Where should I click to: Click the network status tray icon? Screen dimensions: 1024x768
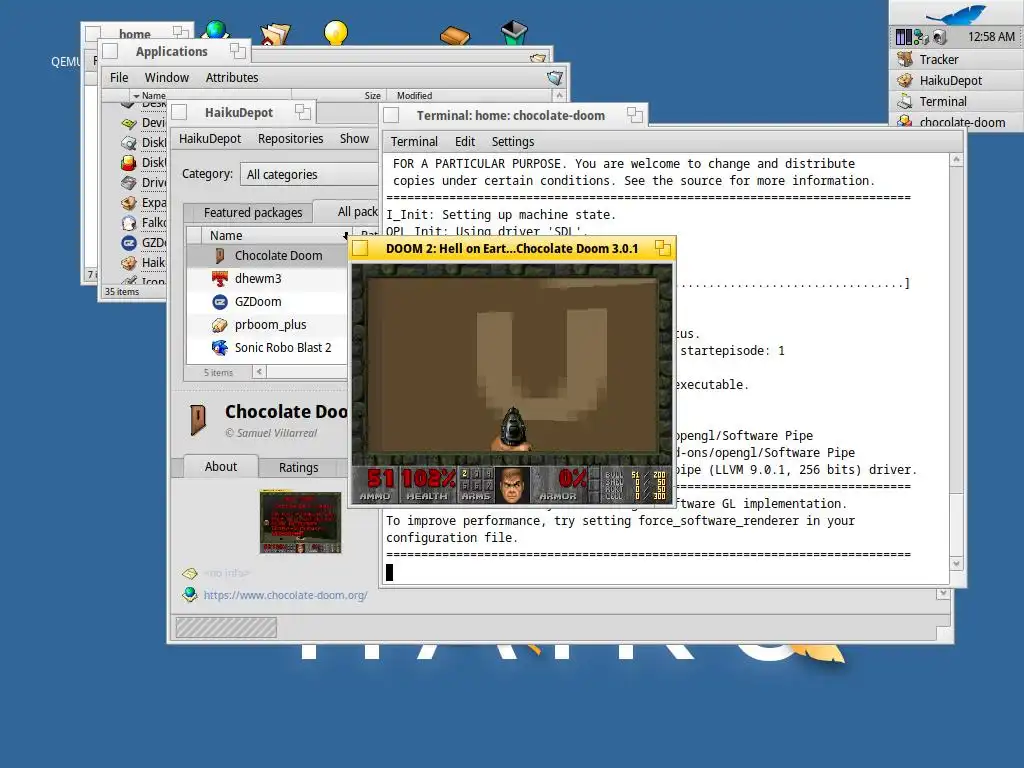(x=921, y=37)
